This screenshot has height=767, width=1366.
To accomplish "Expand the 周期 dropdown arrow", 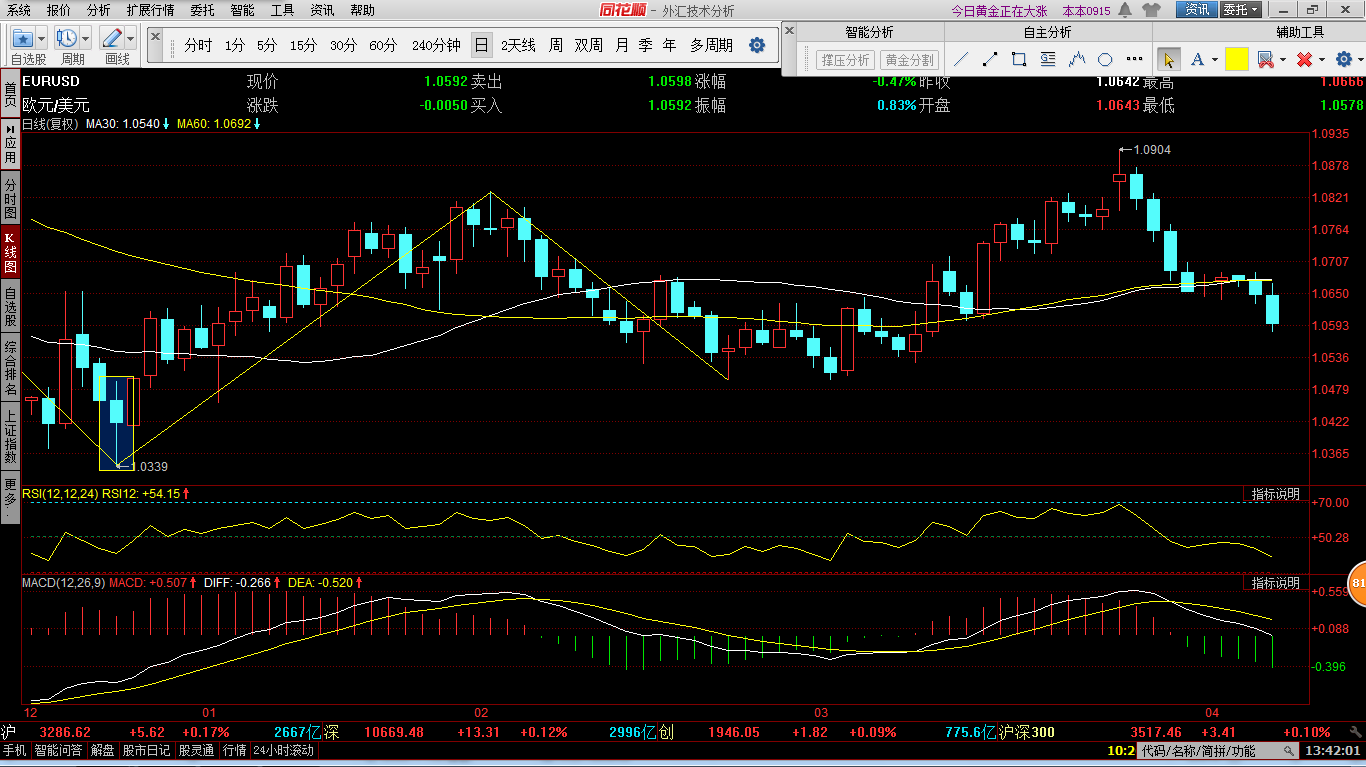I will [86, 39].
